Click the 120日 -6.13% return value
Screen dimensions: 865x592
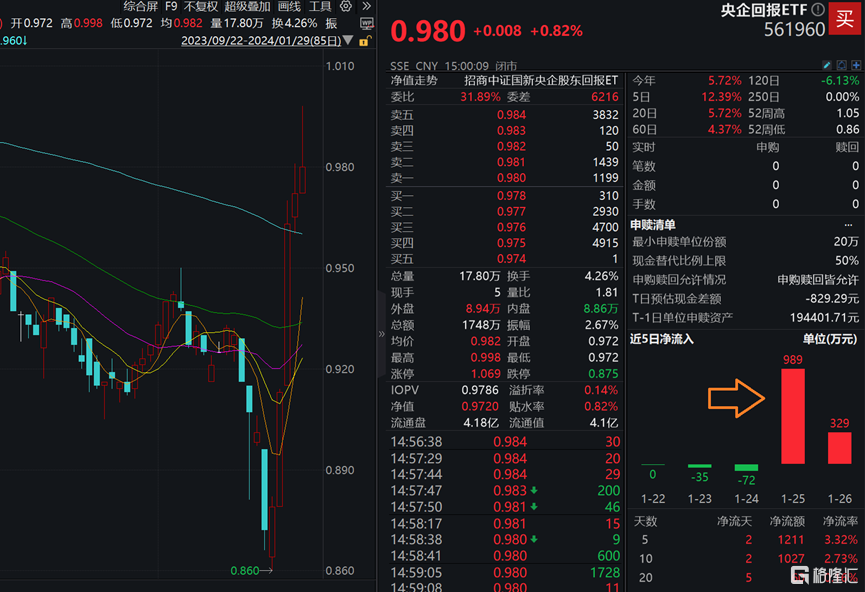pos(840,81)
